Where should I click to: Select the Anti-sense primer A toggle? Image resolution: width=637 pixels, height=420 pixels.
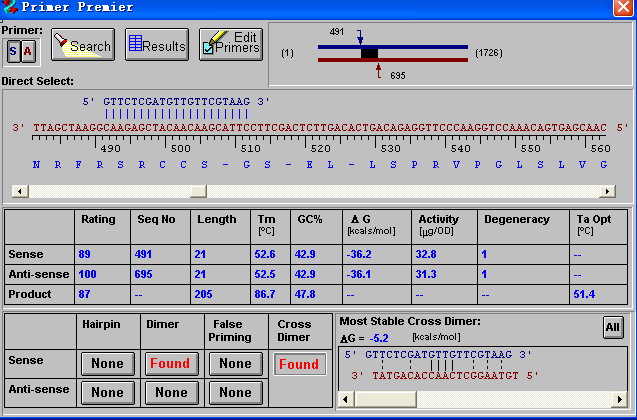[27, 51]
